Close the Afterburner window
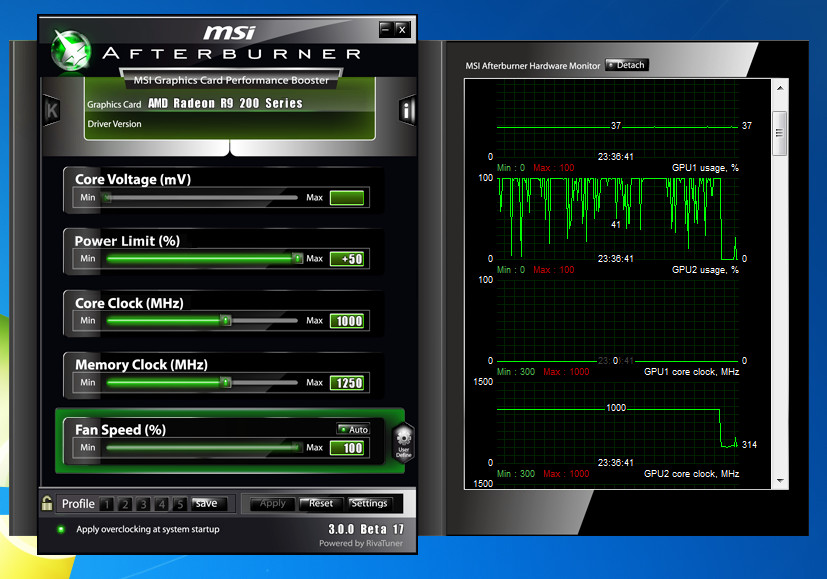 point(402,30)
